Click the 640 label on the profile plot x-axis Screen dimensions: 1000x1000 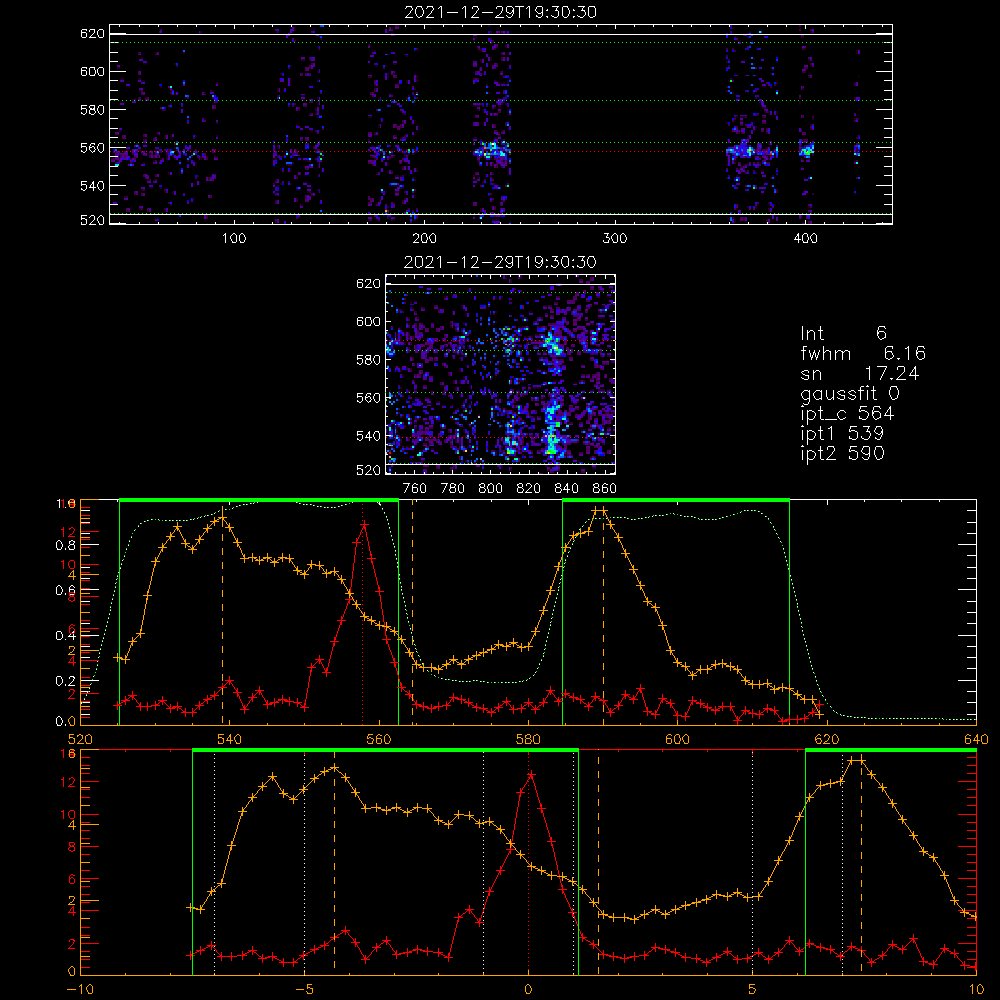[x=976, y=740]
